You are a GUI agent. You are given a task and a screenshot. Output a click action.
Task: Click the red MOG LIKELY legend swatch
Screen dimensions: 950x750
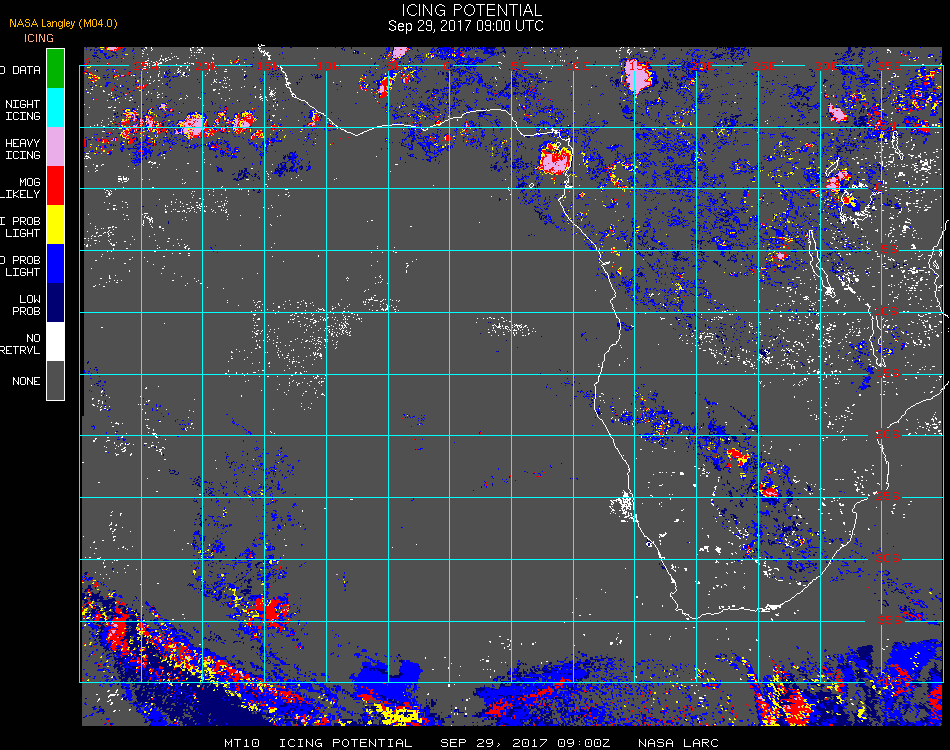(x=55, y=185)
